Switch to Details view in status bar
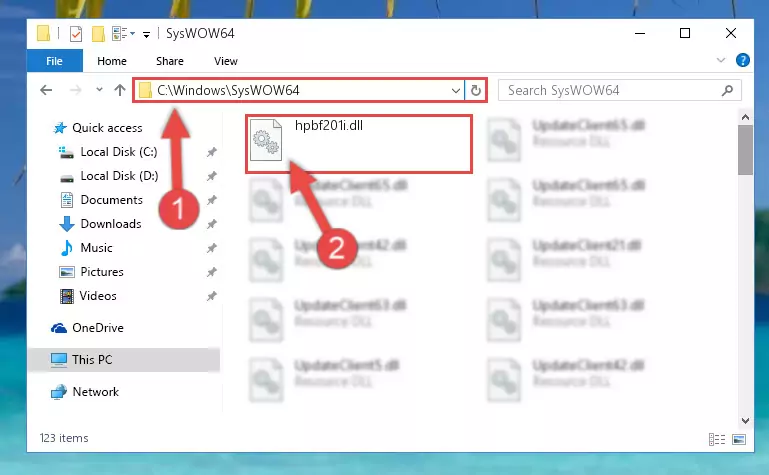Screen dimensions: 769x475 [x=717, y=439]
